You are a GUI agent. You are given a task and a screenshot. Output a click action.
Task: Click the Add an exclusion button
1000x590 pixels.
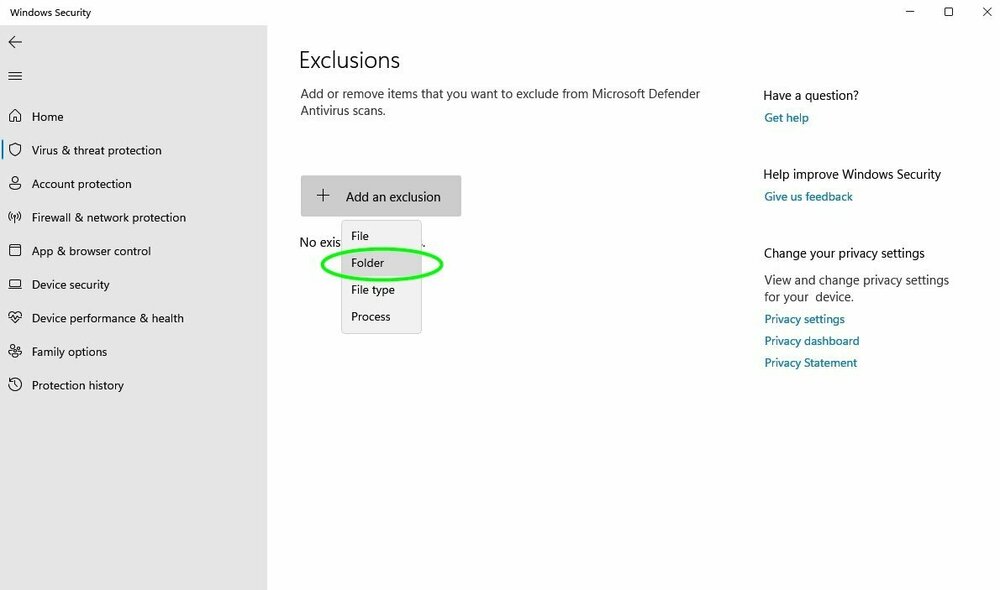381,196
